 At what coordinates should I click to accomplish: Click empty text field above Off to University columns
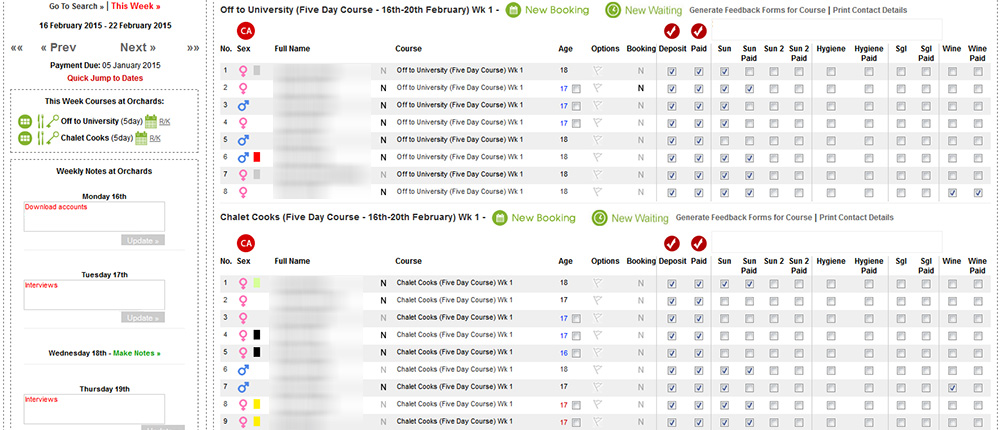(827, 29)
